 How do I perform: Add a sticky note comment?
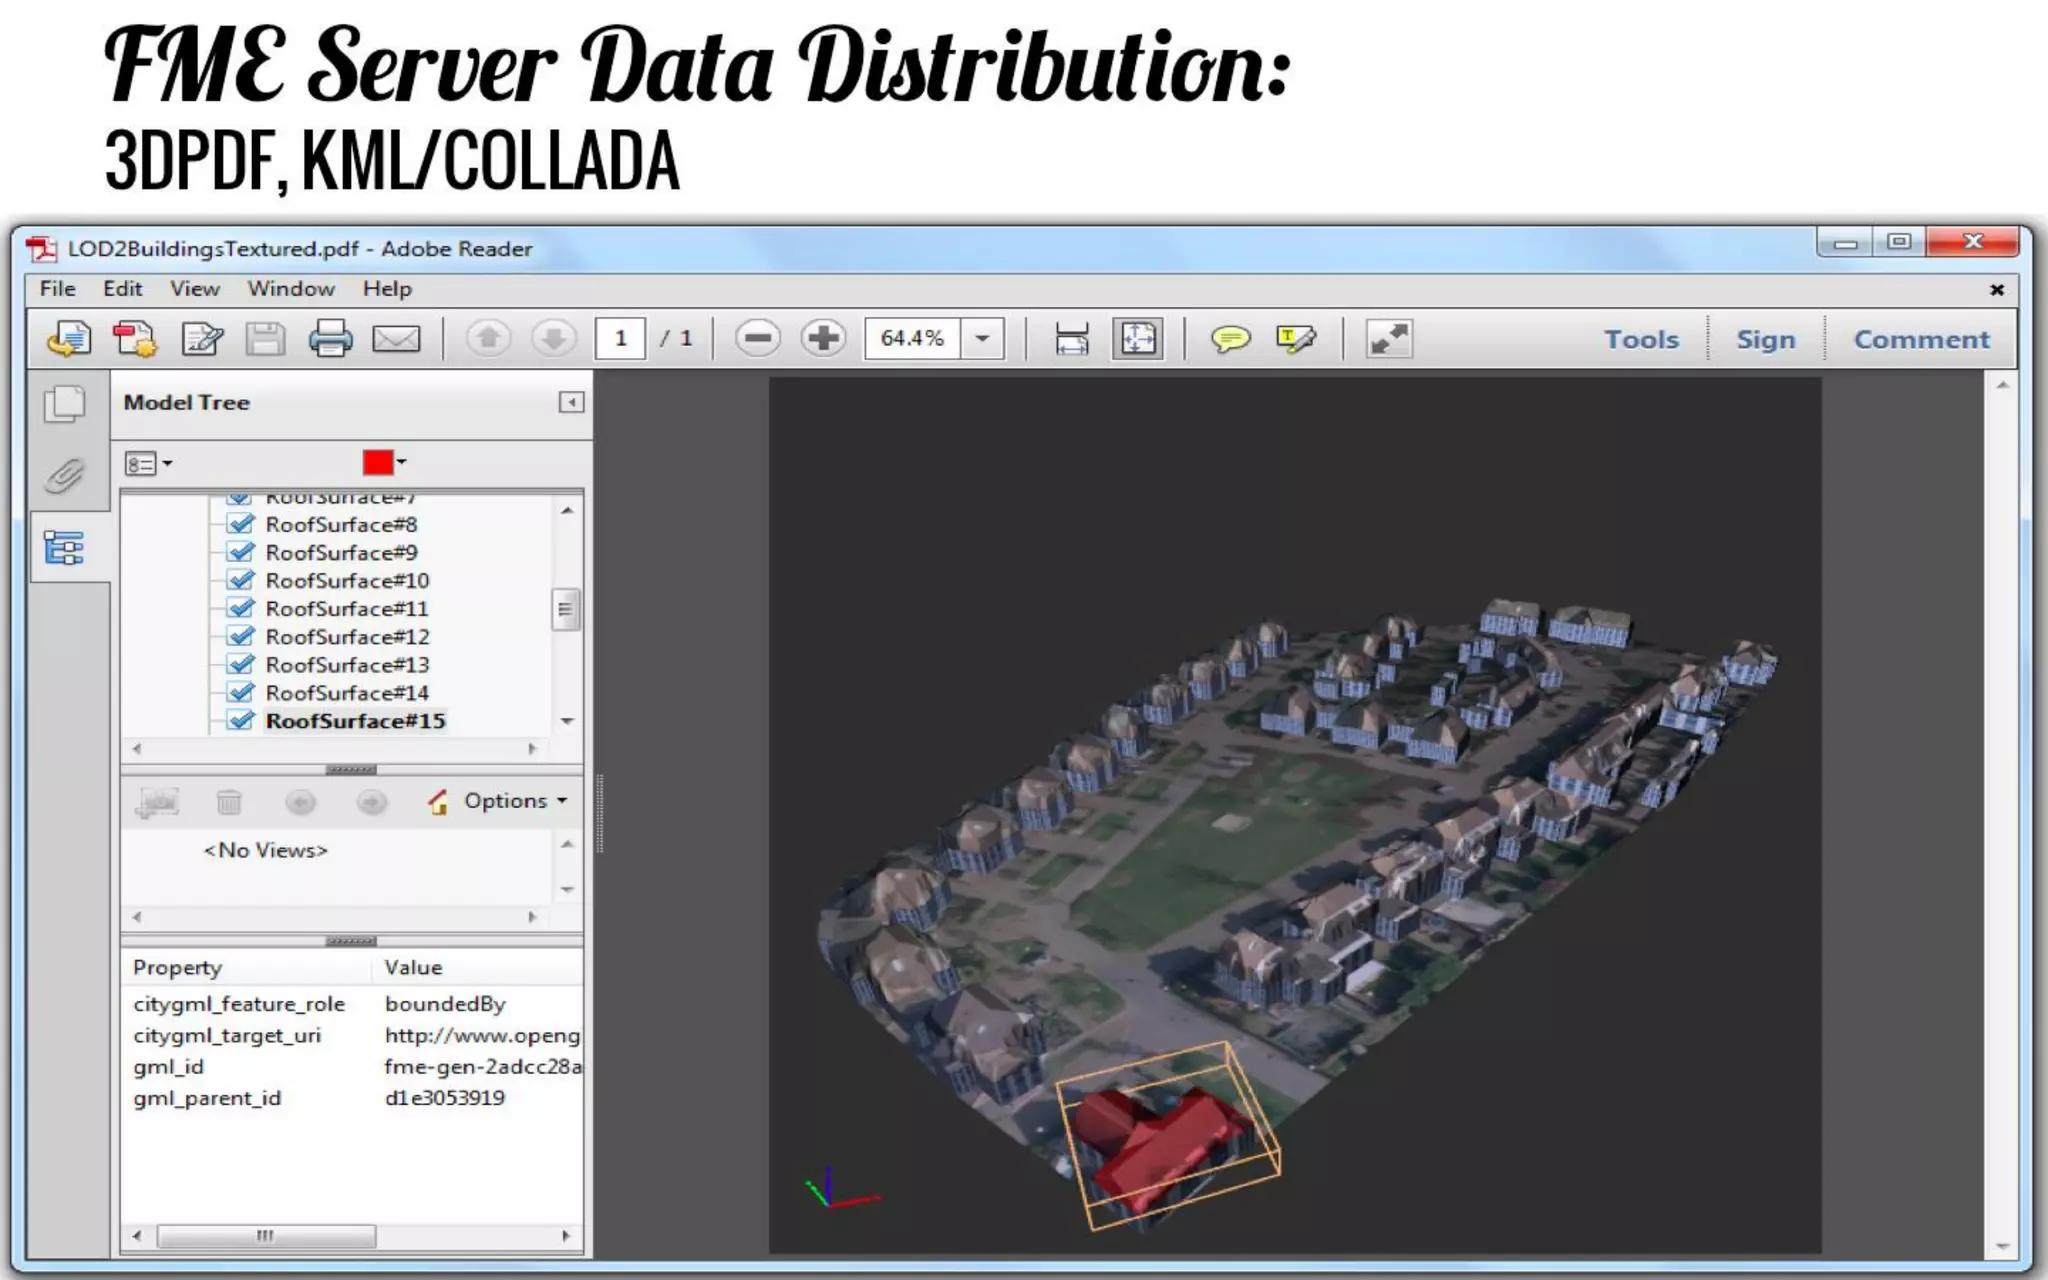pos(1230,339)
